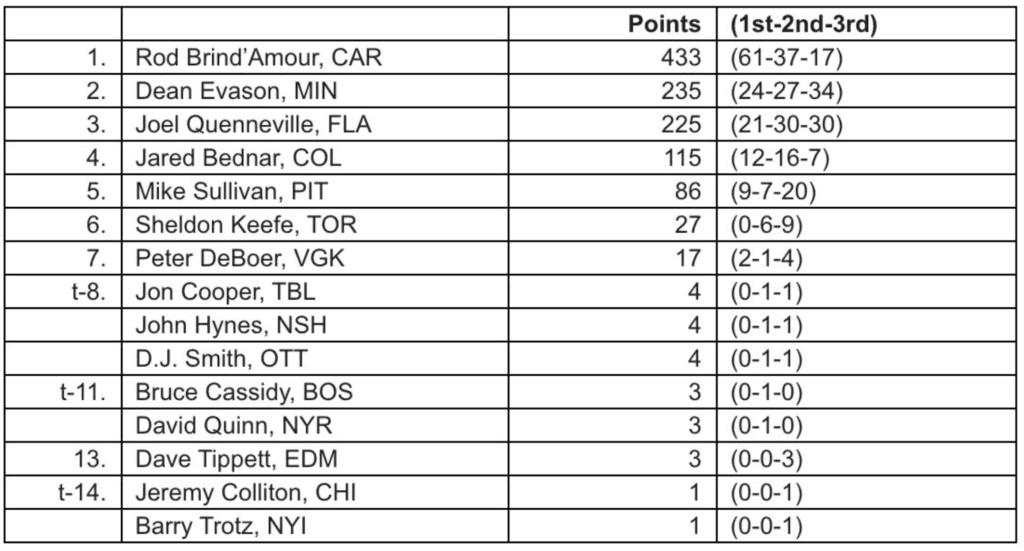Image resolution: width=1024 pixels, height=551 pixels.
Task: Click Mike Sullivan, PIT cell
Action: (x=236, y=192)
